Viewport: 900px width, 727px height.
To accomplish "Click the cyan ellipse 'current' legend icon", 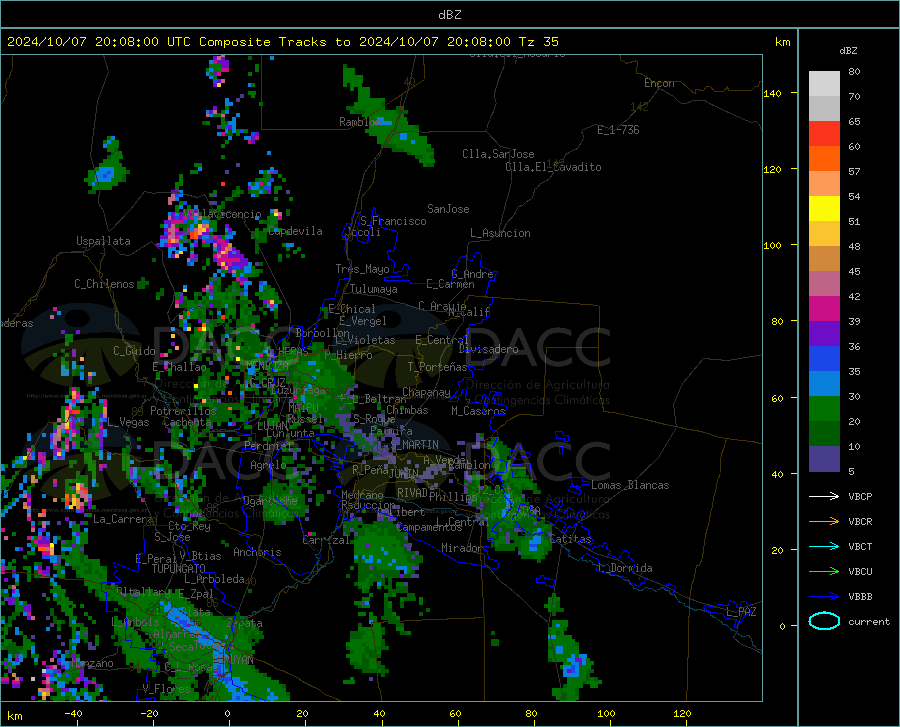I will [x=824, y=621].
